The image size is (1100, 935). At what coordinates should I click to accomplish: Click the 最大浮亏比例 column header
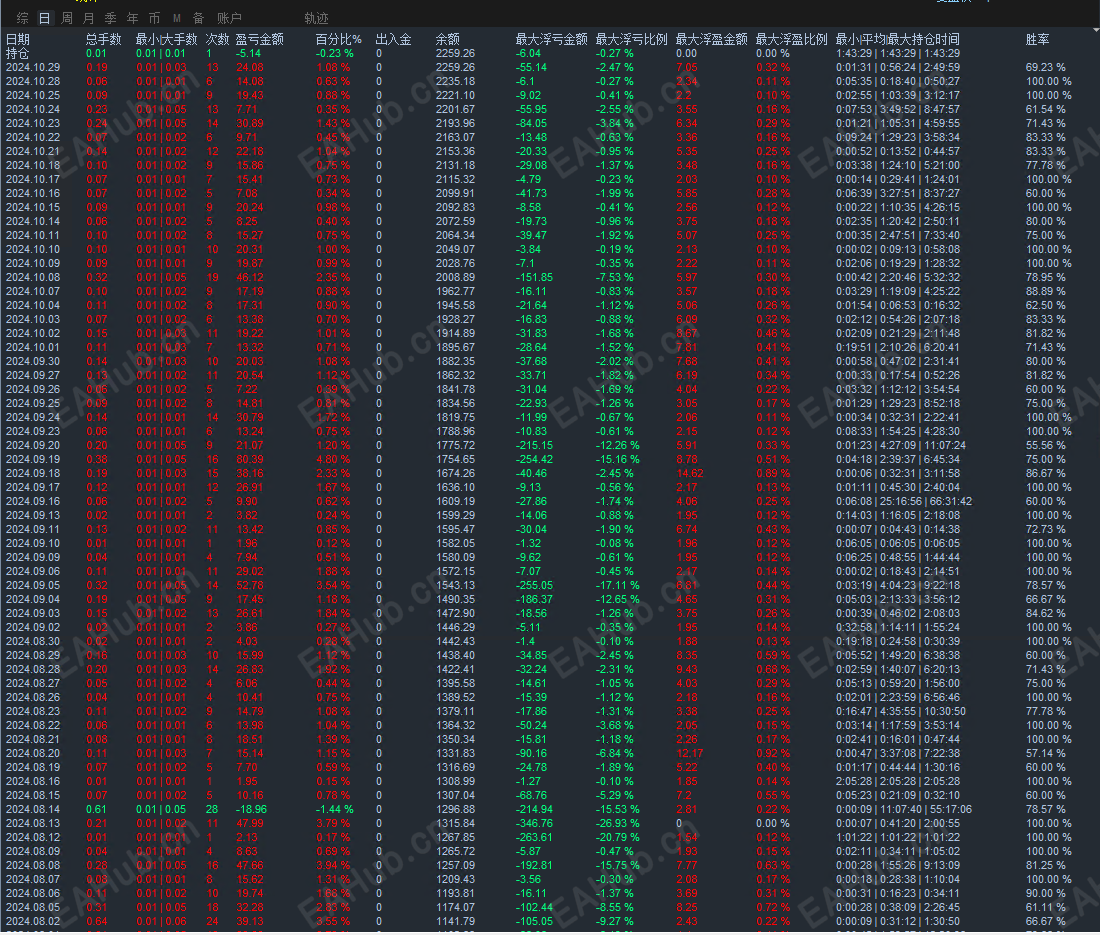(x=631, y=39)
